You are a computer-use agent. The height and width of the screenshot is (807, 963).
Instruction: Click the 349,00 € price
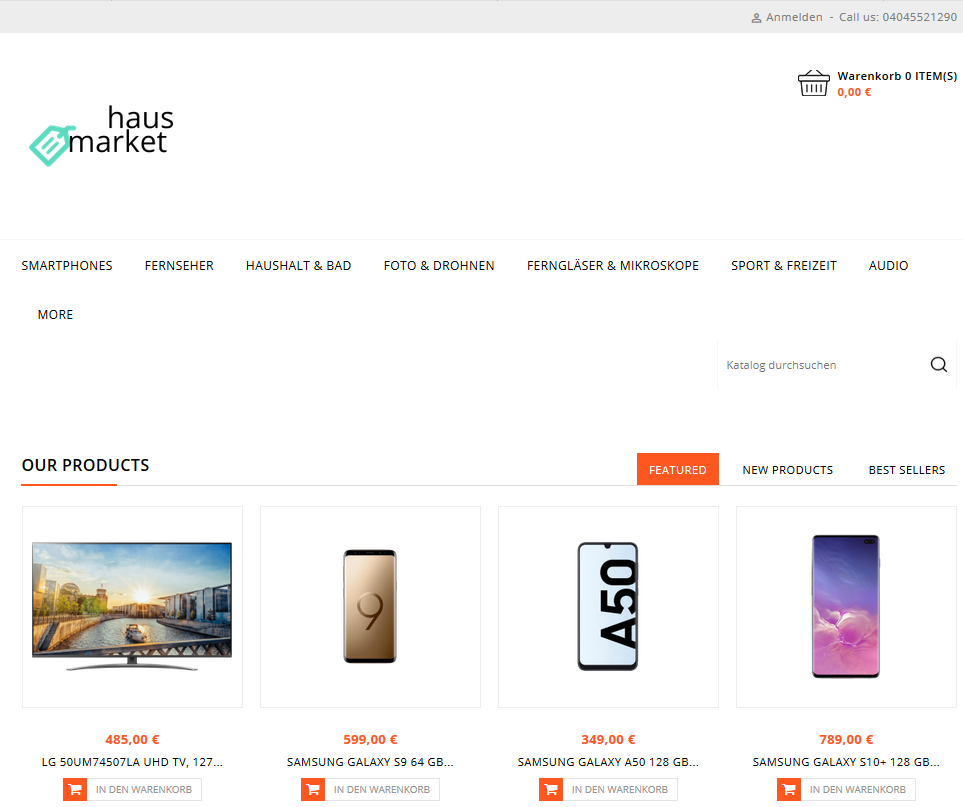(608, 739)
